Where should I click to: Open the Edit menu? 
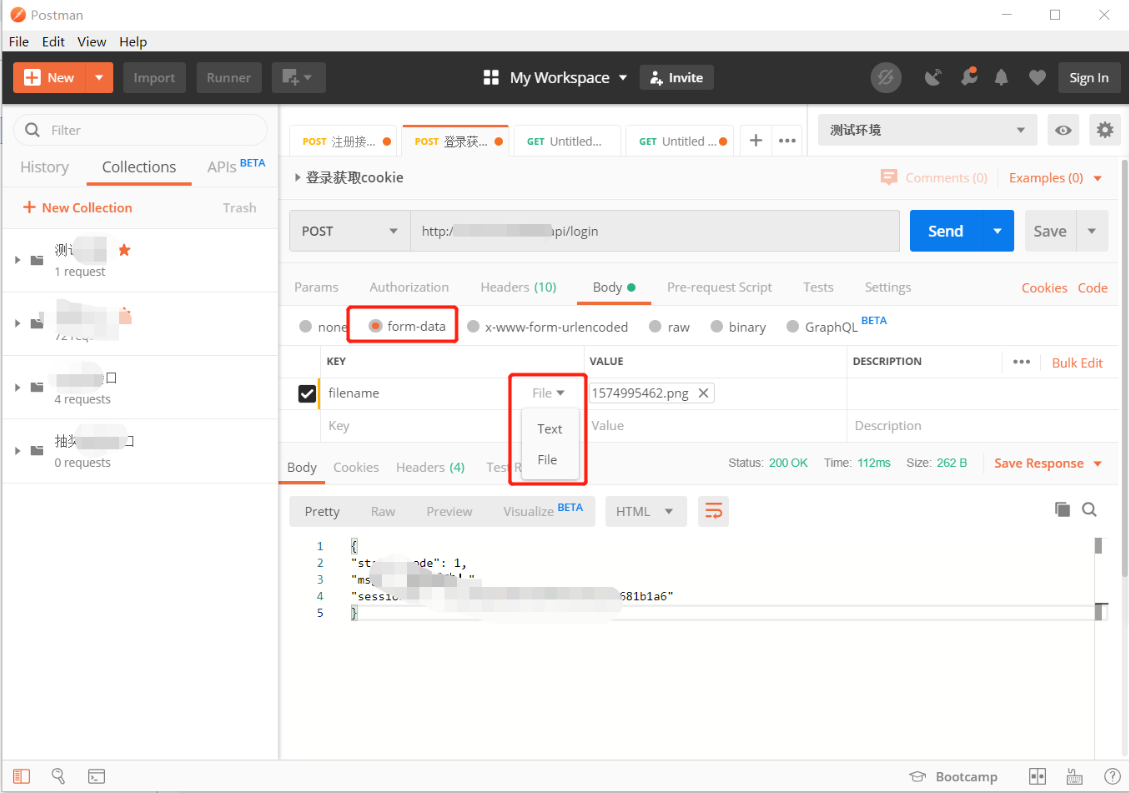53,42
